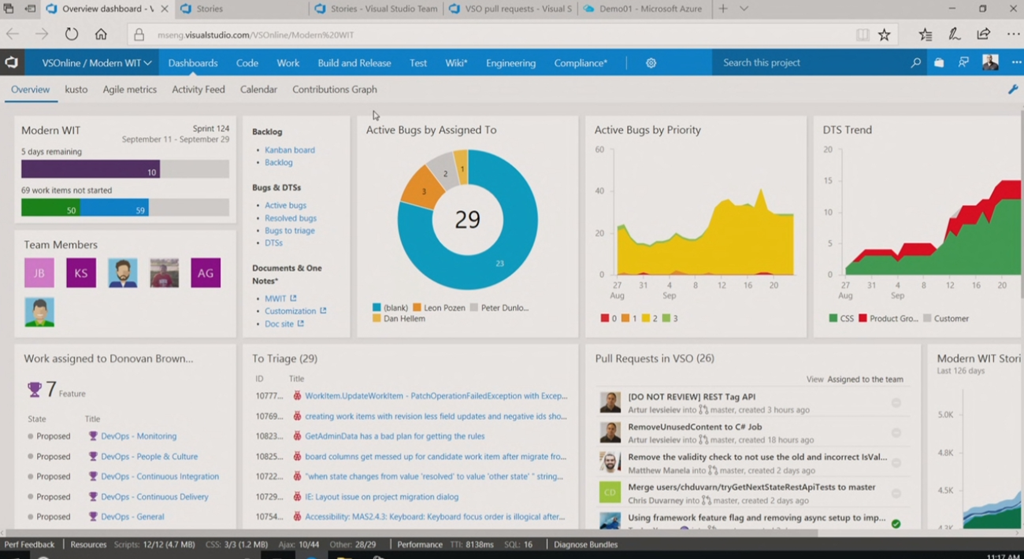Open 'Assigned to the team' view selector
The image size is (1024, 559).
(x=866, y=380)
